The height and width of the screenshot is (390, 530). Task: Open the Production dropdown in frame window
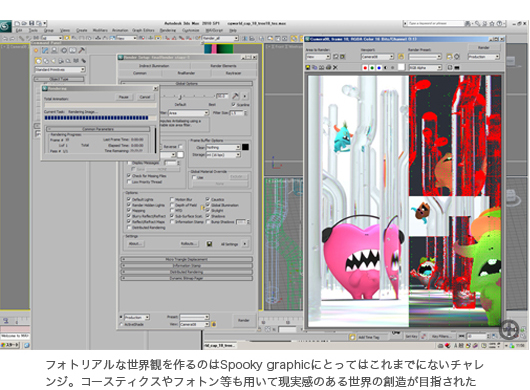484,57
